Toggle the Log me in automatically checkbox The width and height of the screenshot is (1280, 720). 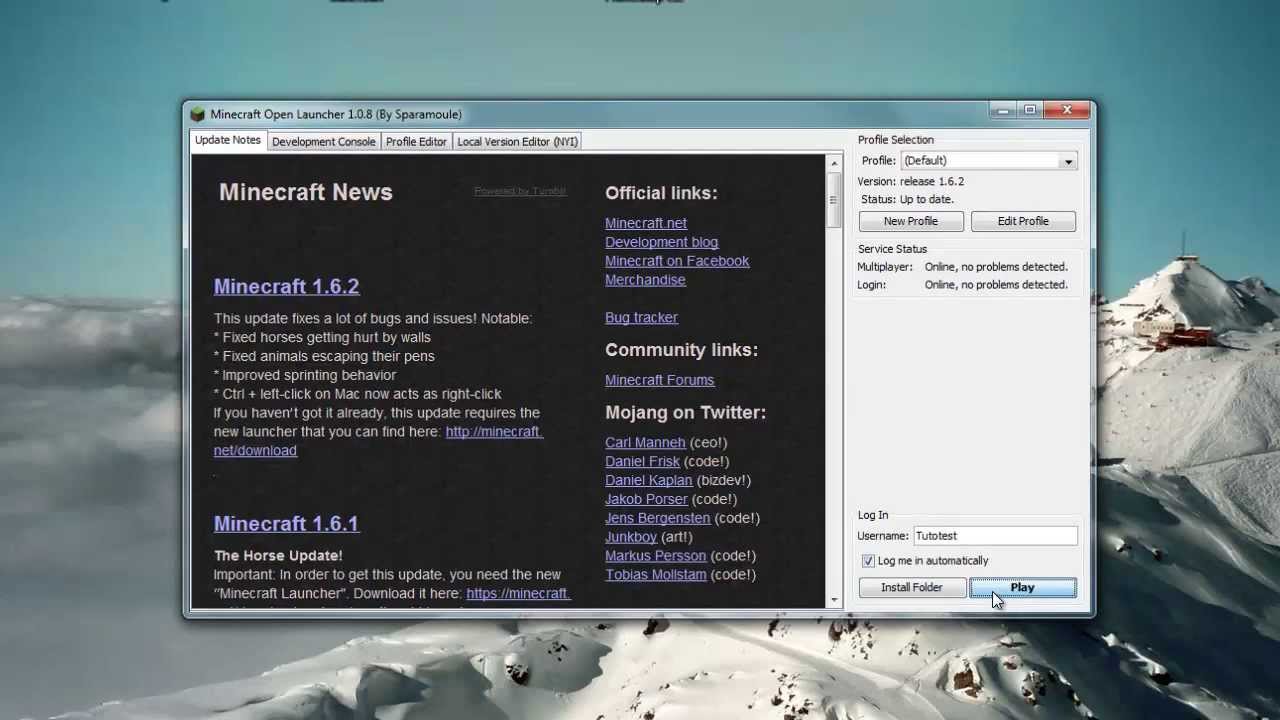[x=868, y=561]
